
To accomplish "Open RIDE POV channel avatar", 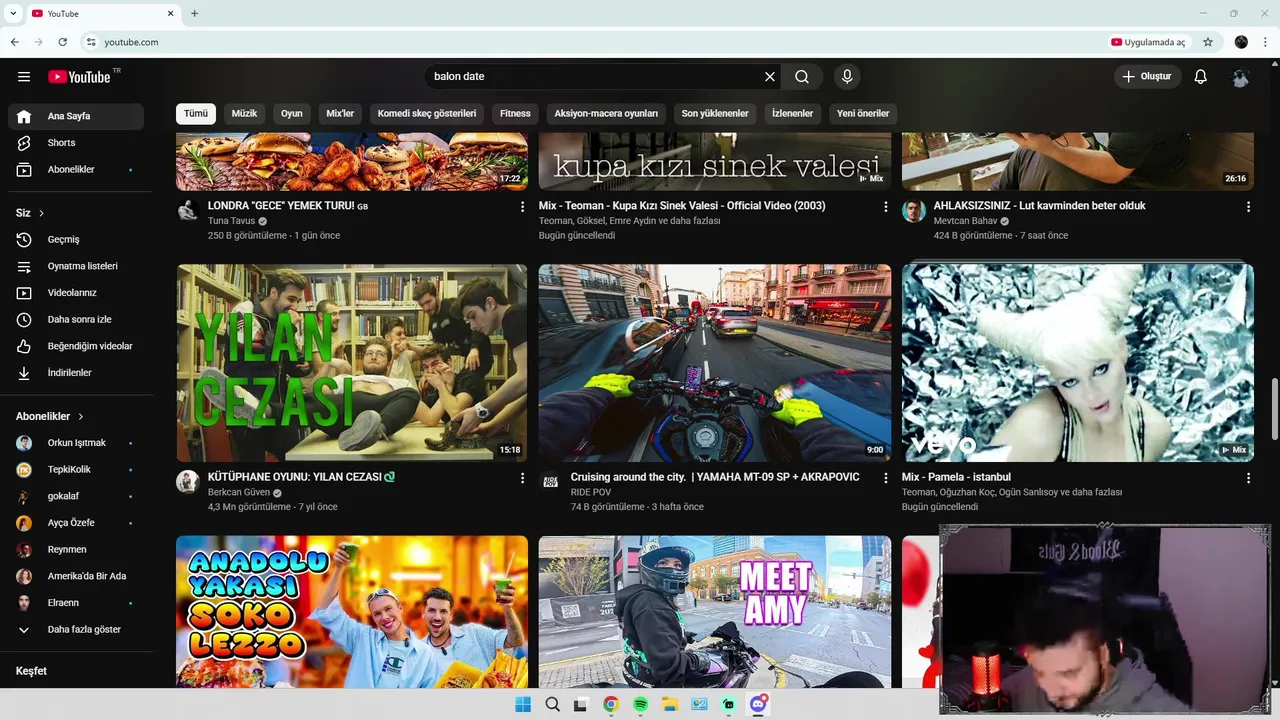I will click(550, 482).
